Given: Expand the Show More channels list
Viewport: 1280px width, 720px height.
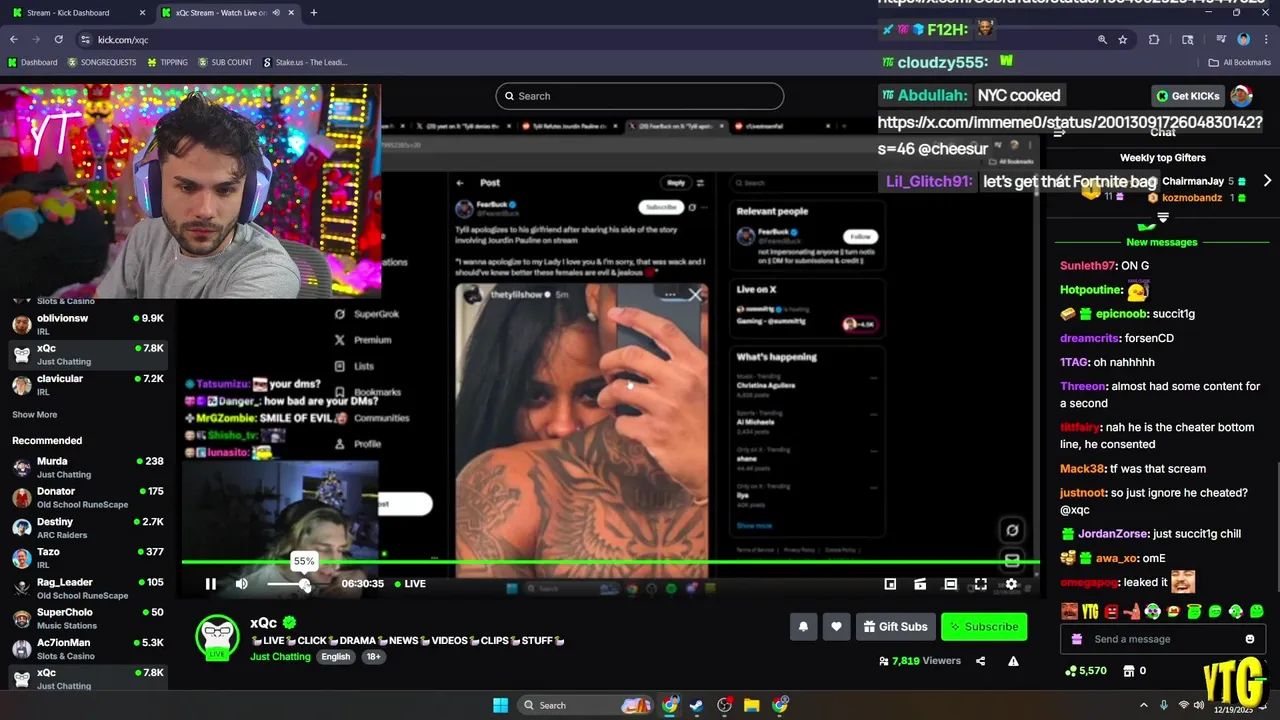Looking at the screenshot, I should (35, 415).
